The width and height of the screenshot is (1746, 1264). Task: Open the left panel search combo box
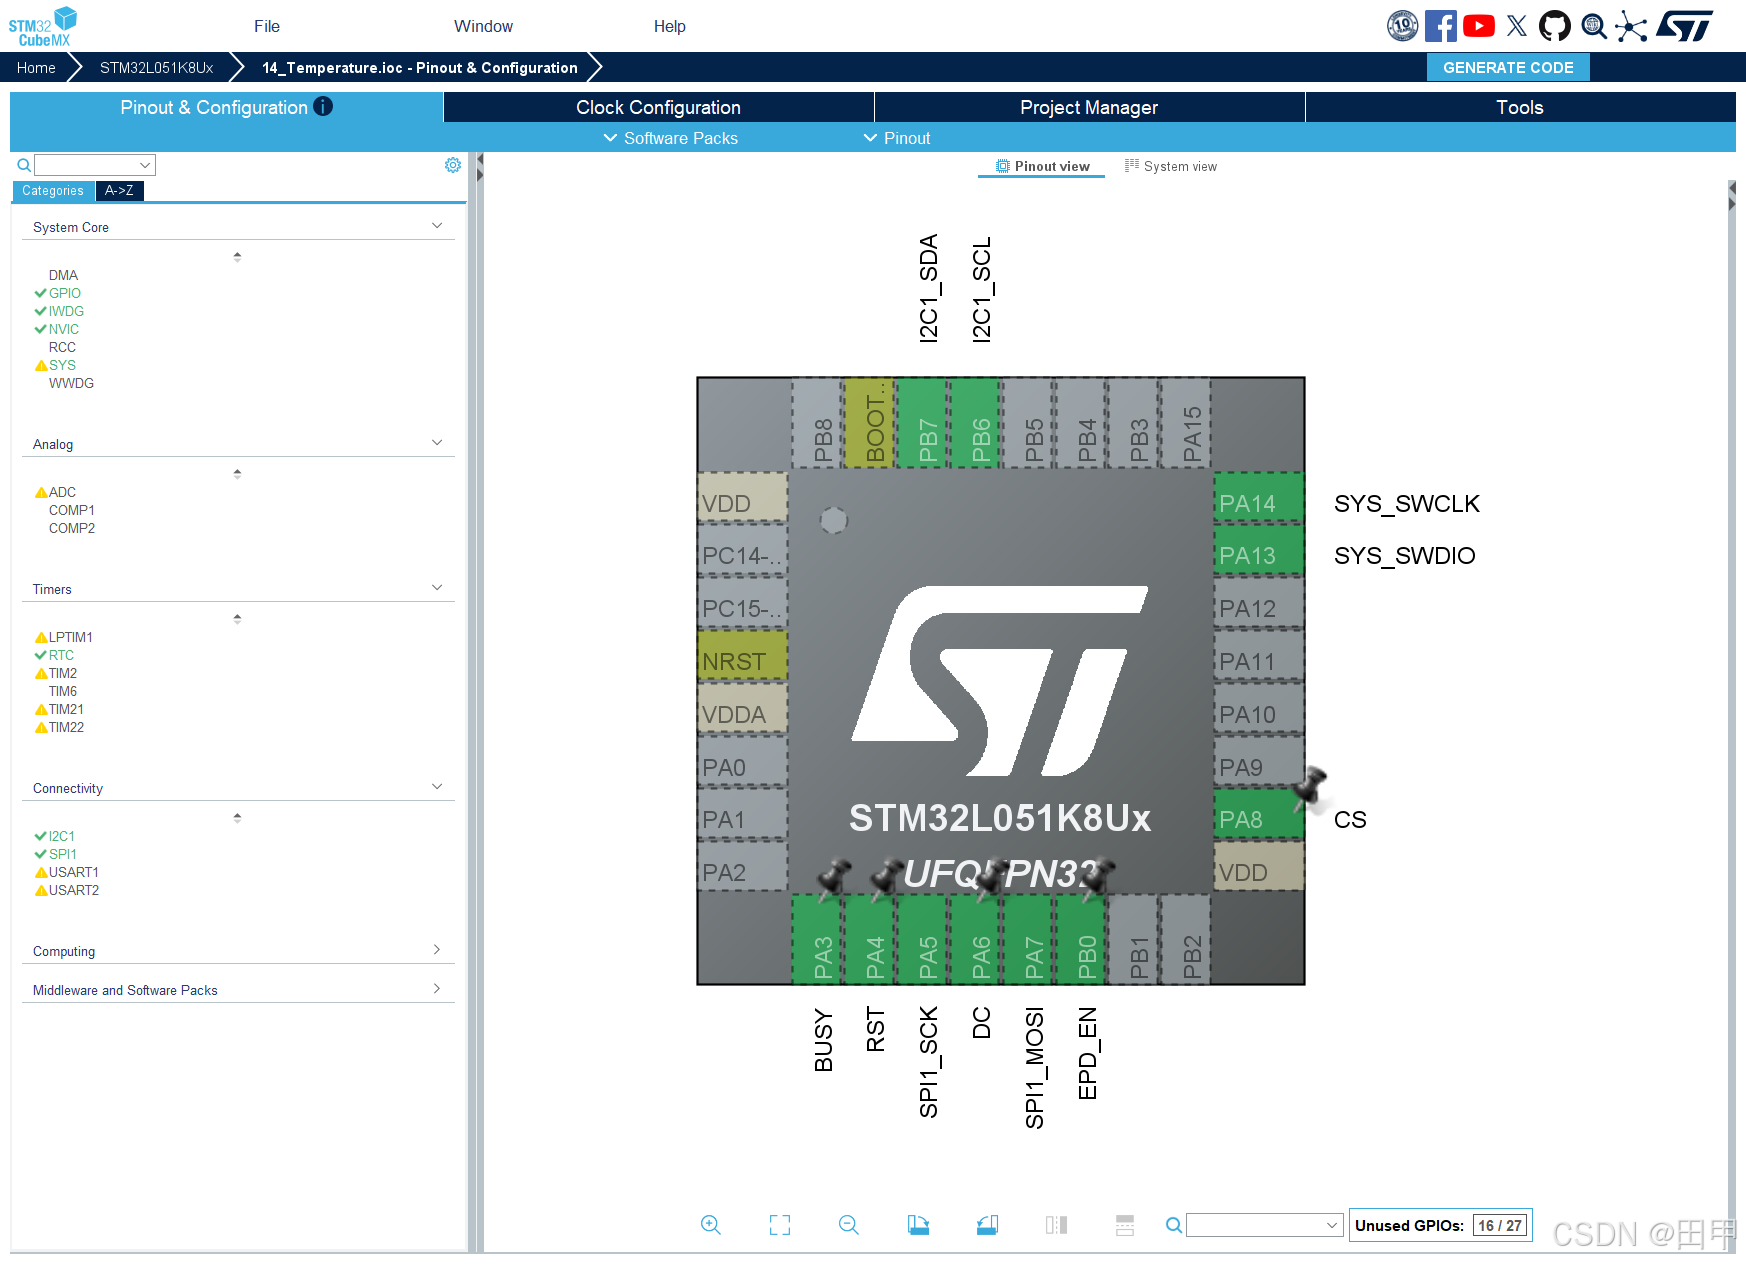tap(95, 165)
